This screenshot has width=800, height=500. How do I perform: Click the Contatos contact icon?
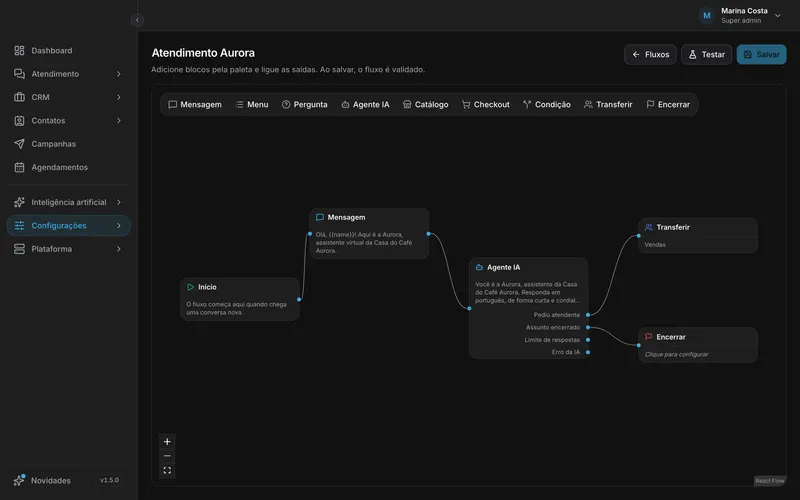click(19, 120)
